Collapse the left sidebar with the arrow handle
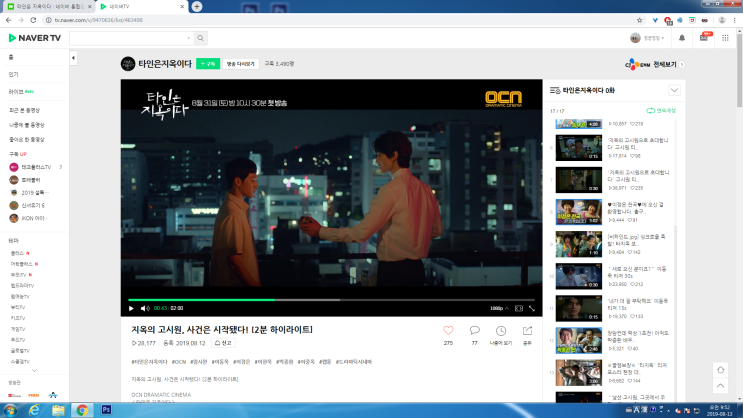This screenshot has width=743, height=418. coord(73,58)
